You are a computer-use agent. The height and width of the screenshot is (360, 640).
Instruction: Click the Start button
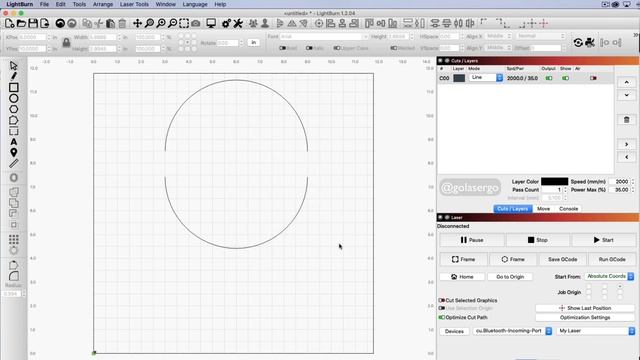click(x=603, y=240)
